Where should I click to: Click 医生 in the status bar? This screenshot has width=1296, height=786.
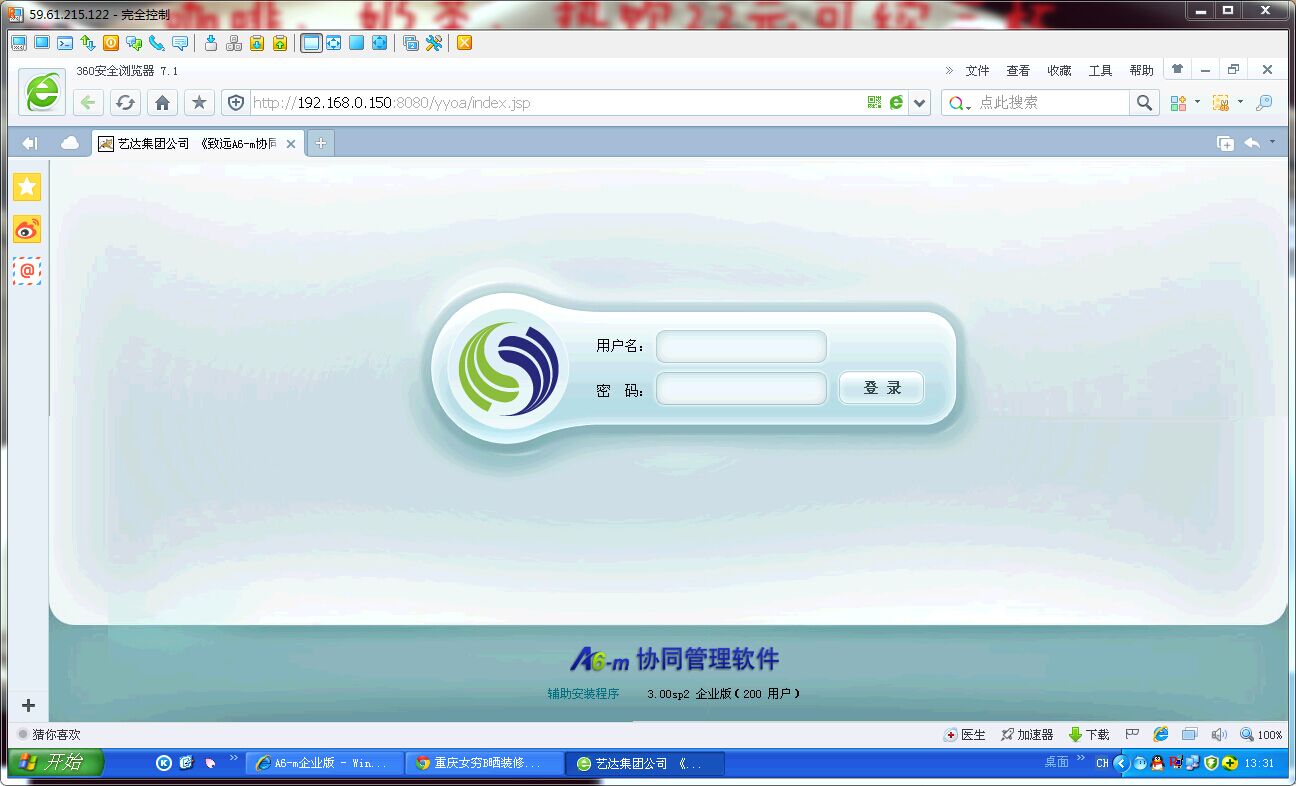pyautogui.click(x=965, y=734)
